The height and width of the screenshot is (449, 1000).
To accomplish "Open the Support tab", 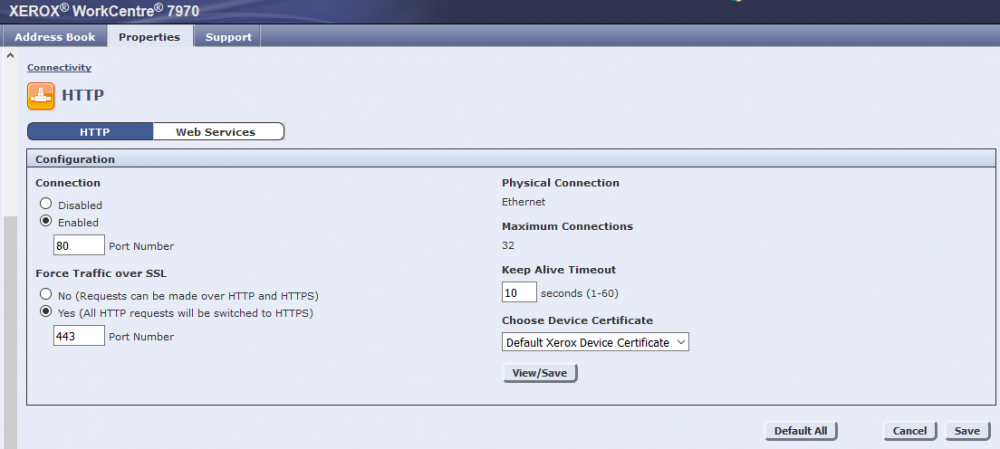I will (228, 37).
